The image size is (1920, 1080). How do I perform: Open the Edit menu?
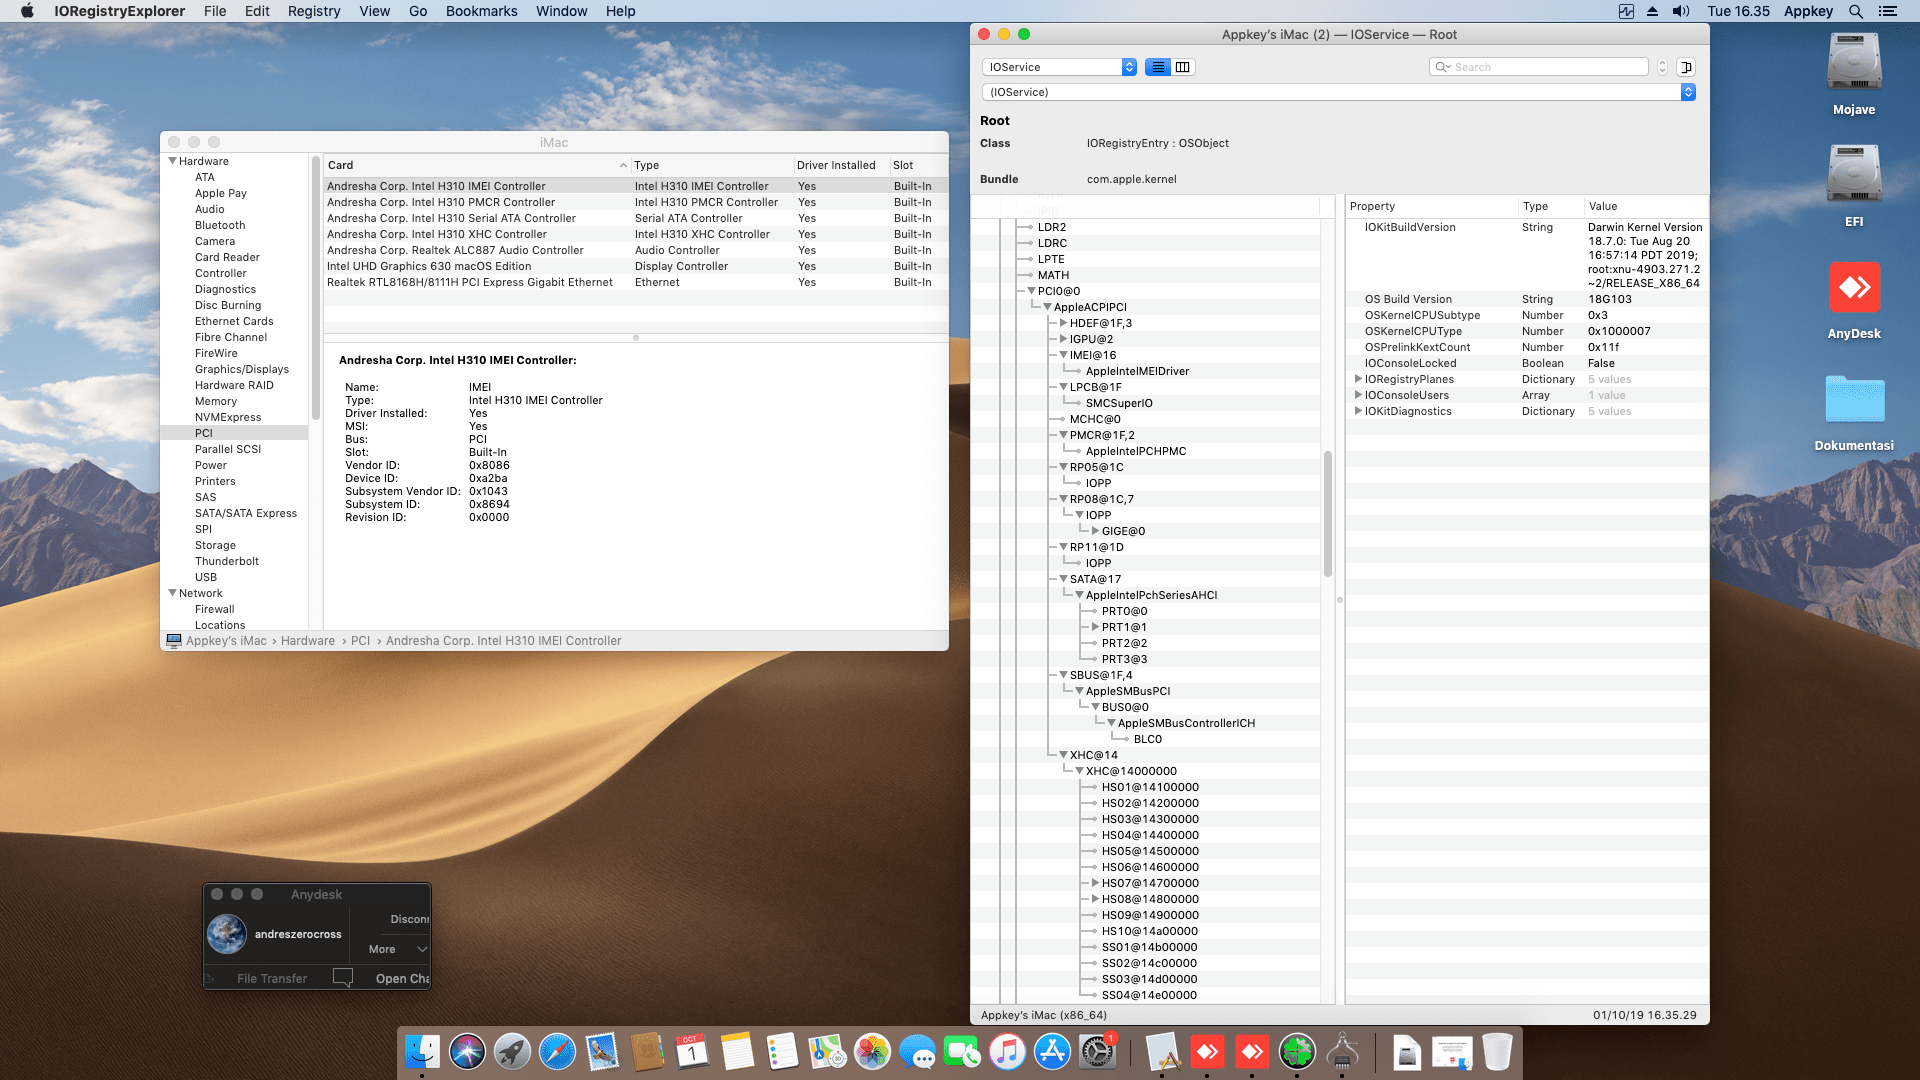coord(257,11)
